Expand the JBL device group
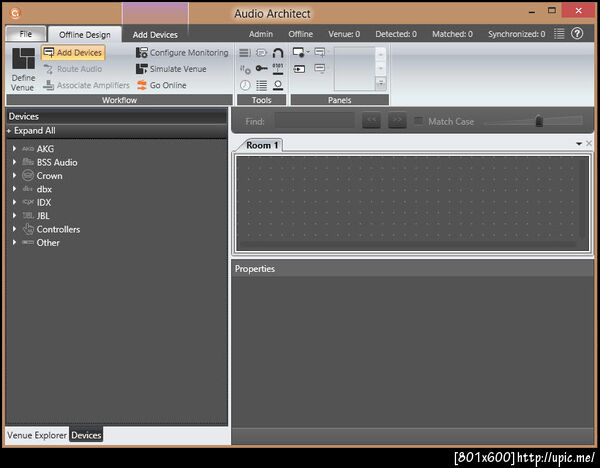This screenshot has height=468, width=600. tap(14, 215)
